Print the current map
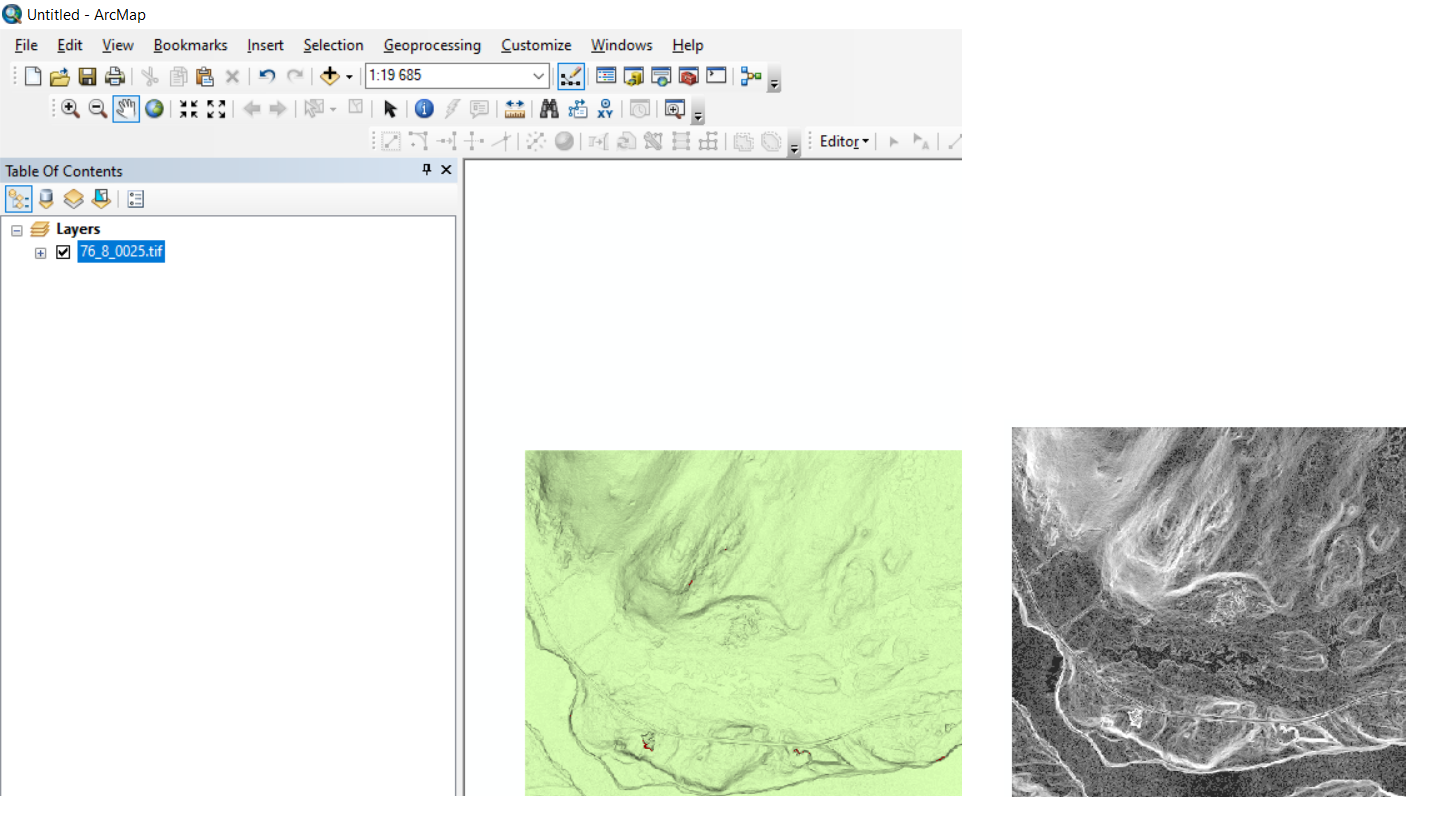The width and height of the screenshot is (1446, 813). coord(114,76)
